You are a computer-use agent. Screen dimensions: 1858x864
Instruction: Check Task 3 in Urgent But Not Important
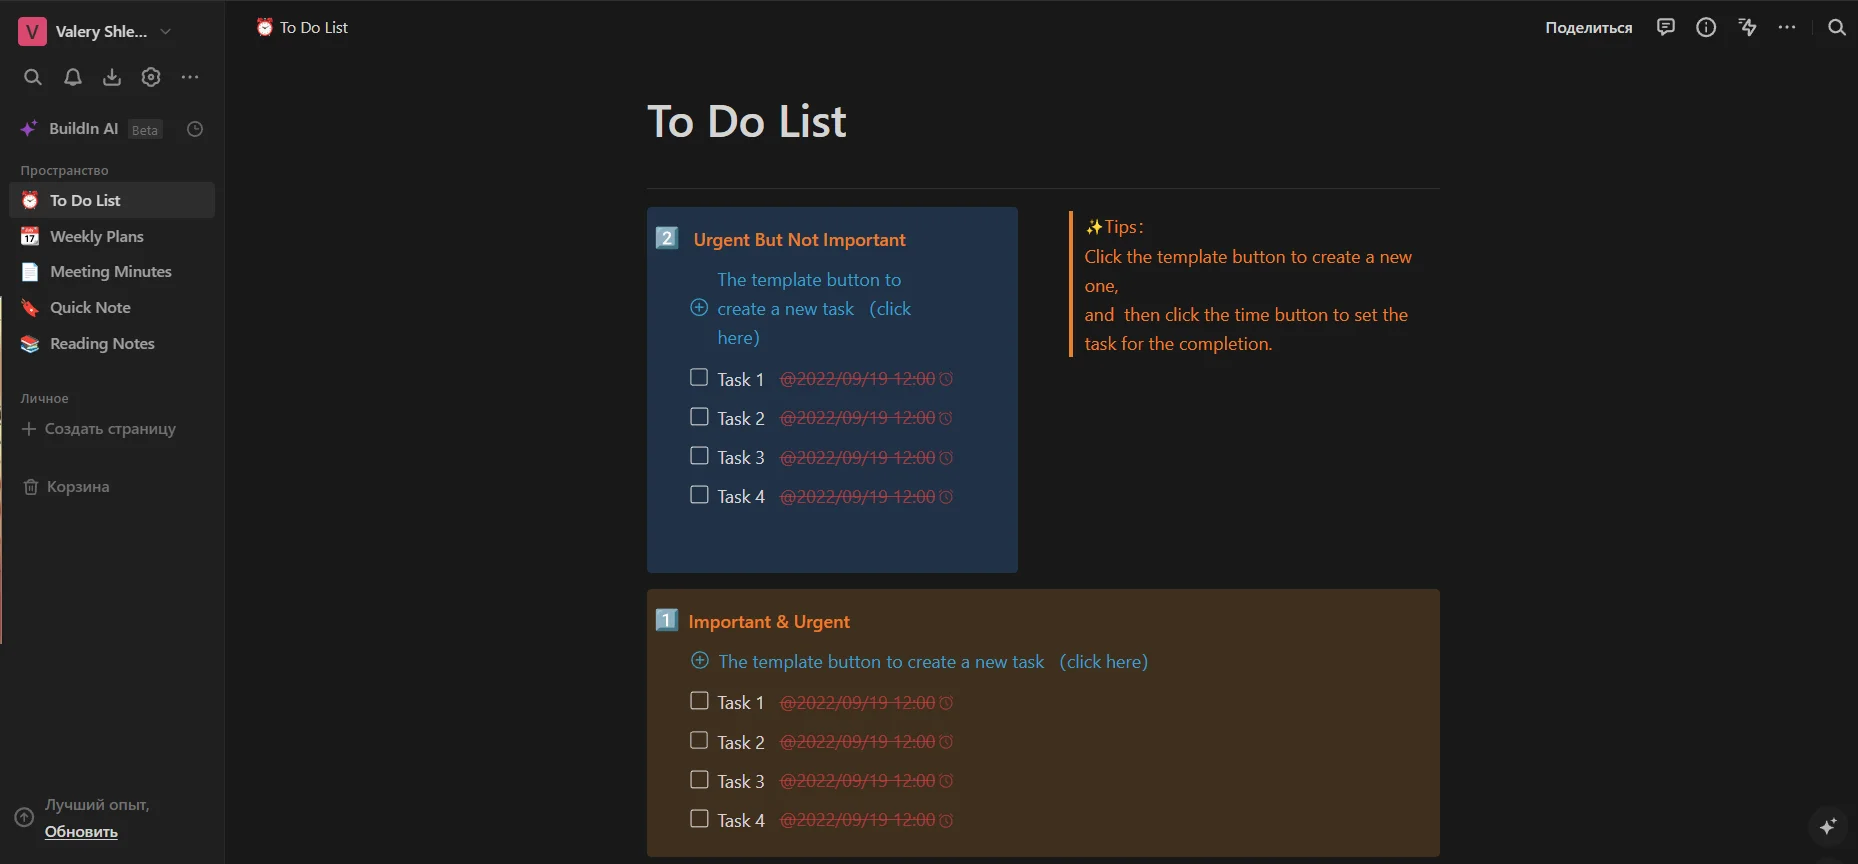click(699, 456)
